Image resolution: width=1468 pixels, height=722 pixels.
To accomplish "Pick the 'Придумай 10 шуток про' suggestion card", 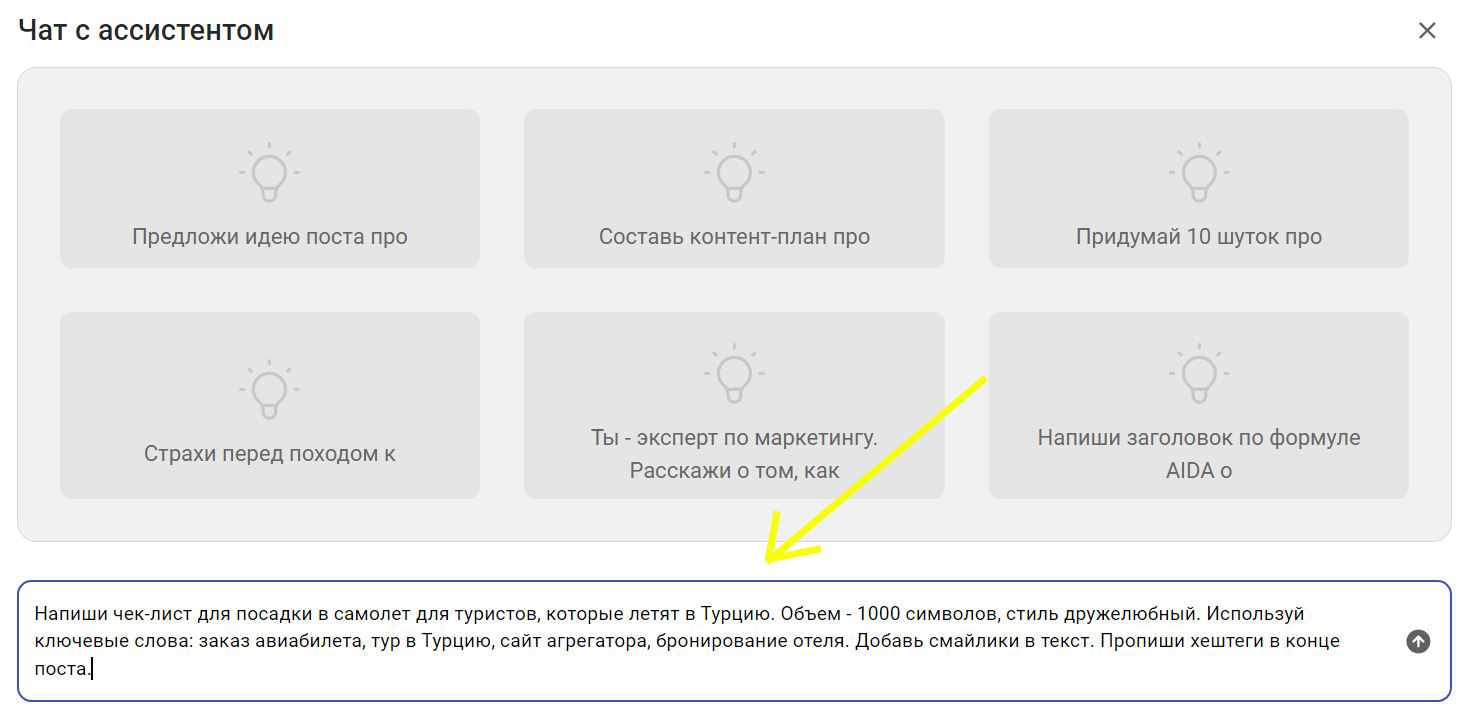I will 1199,188.
